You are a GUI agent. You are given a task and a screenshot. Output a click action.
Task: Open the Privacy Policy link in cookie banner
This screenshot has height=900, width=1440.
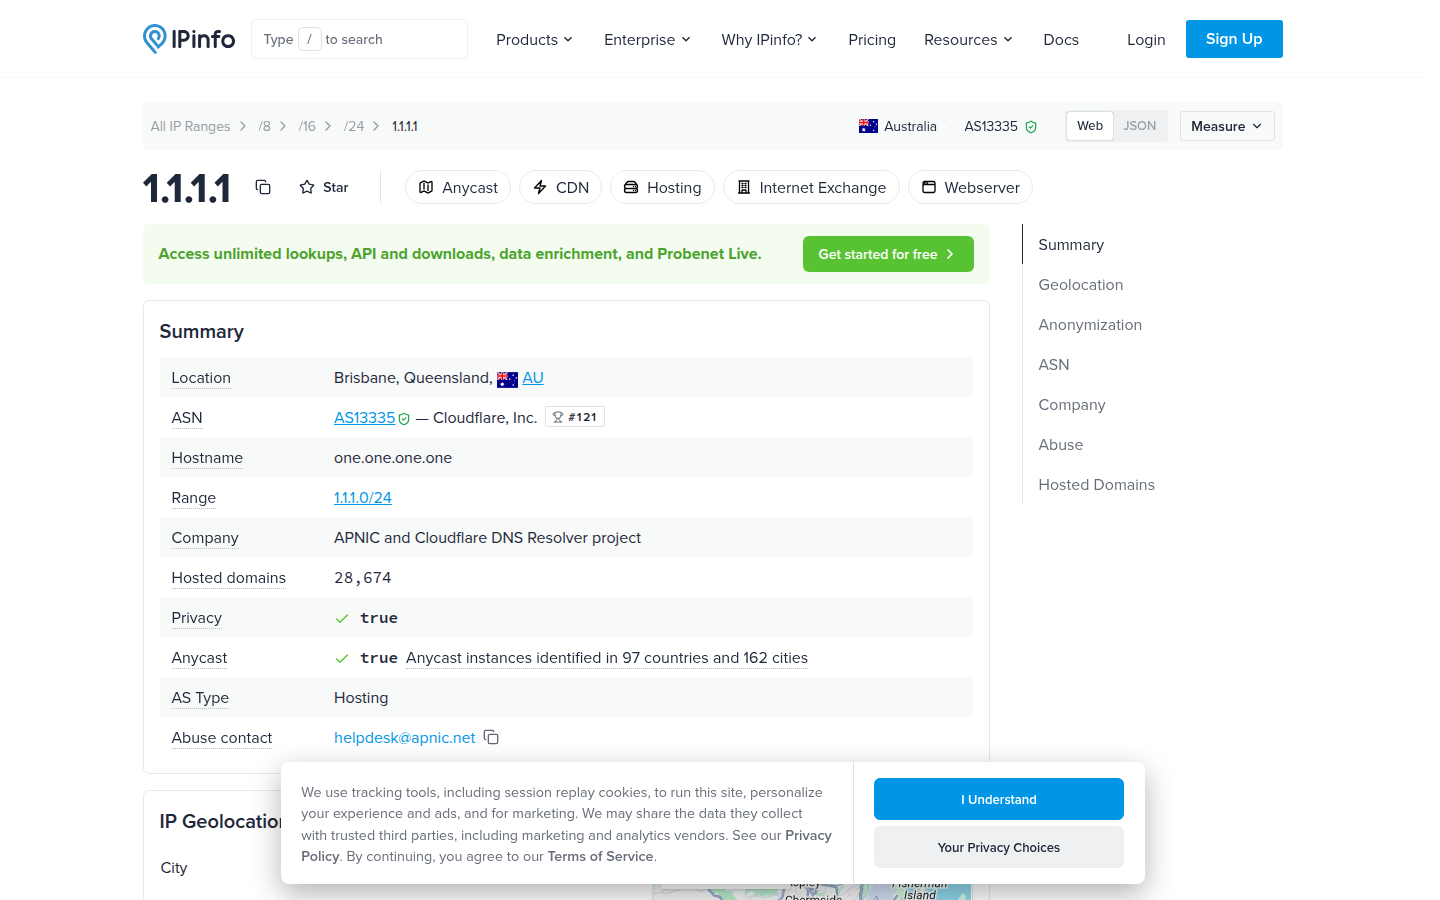[x=808, y=835]
